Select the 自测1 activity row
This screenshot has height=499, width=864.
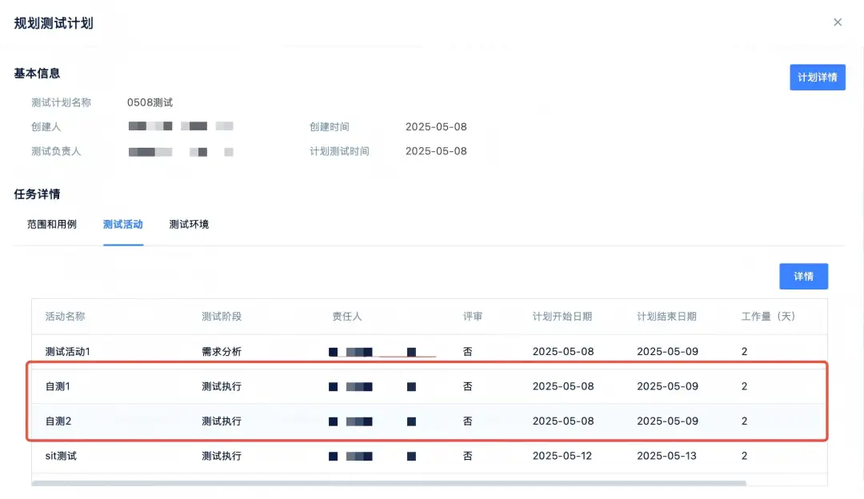click(x=429, y=386)
